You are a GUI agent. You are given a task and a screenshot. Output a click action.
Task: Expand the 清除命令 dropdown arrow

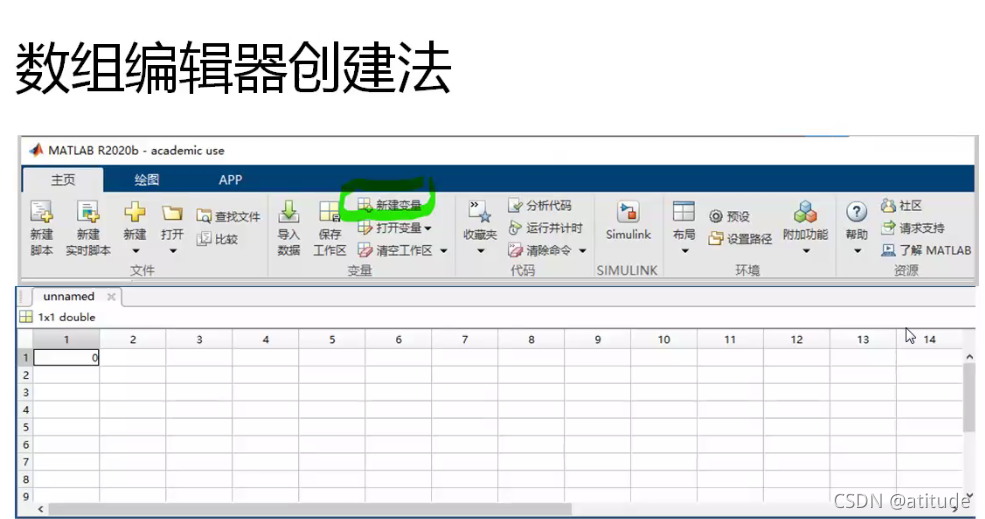582,251
